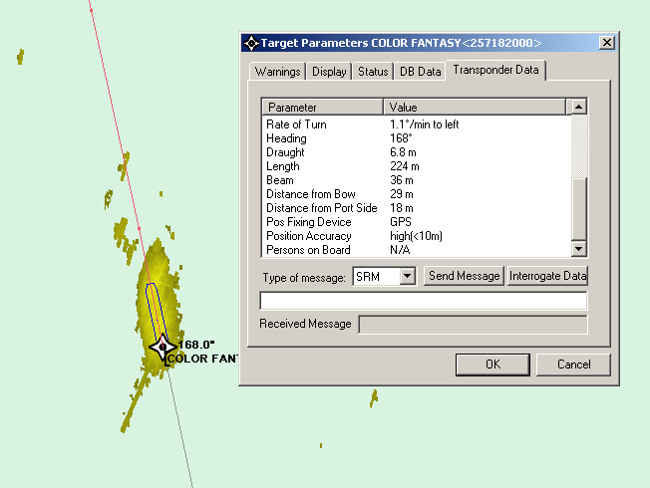
Task: Select the Rate of Turn row
Action: click(x=416, y=124)
